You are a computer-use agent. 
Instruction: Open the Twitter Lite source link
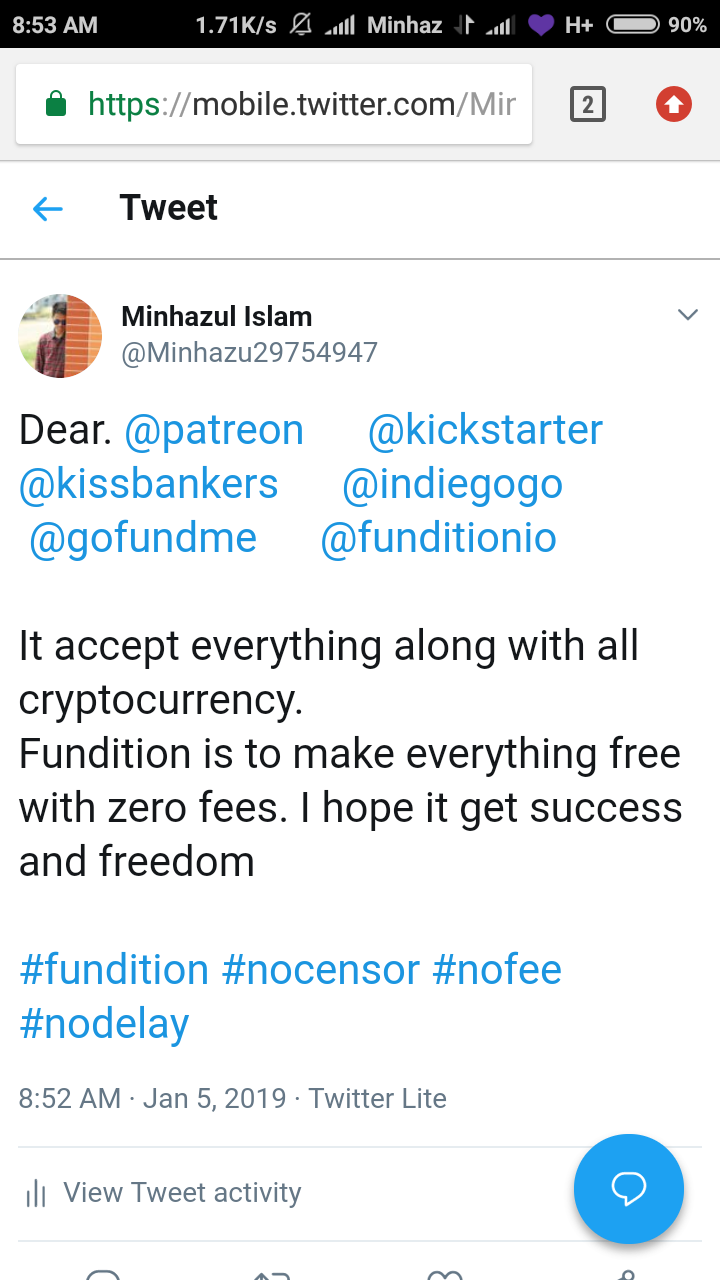(x=377, y=1098)
